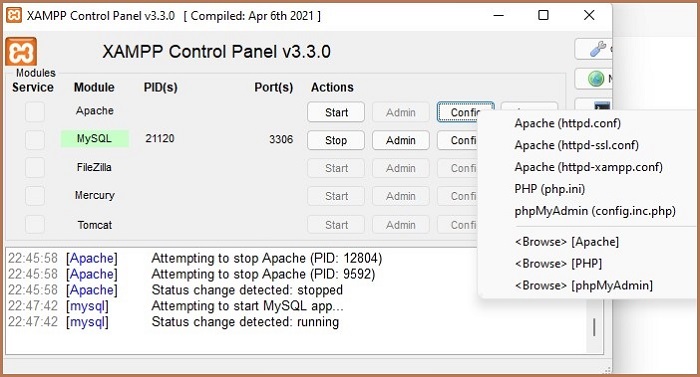Click the FileZilla Admin button
Image resolution: width=700 pixels, height=377 pixels.
point(401,168)
